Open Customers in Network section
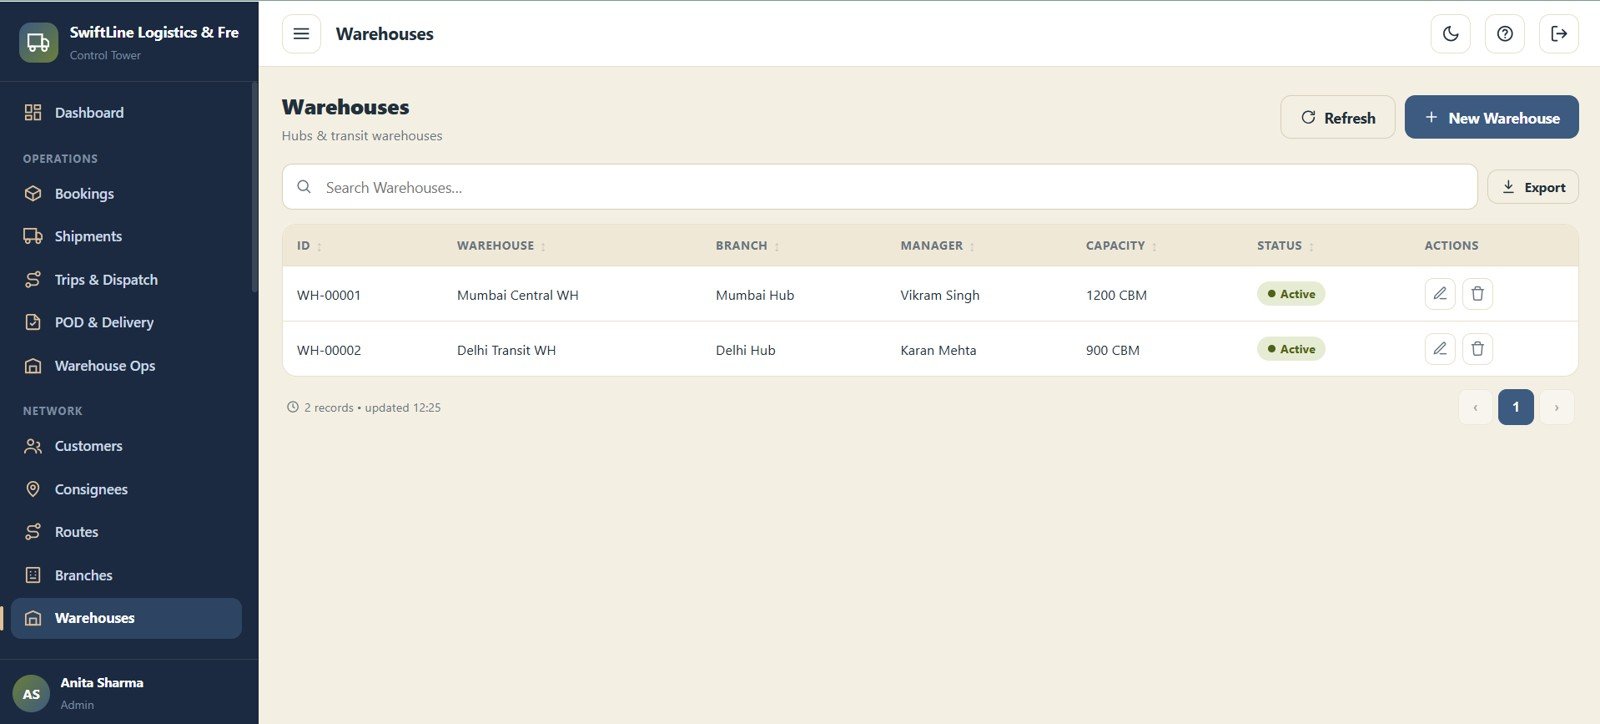This screenshot has width=1600, height=724. tap(126, 446)
